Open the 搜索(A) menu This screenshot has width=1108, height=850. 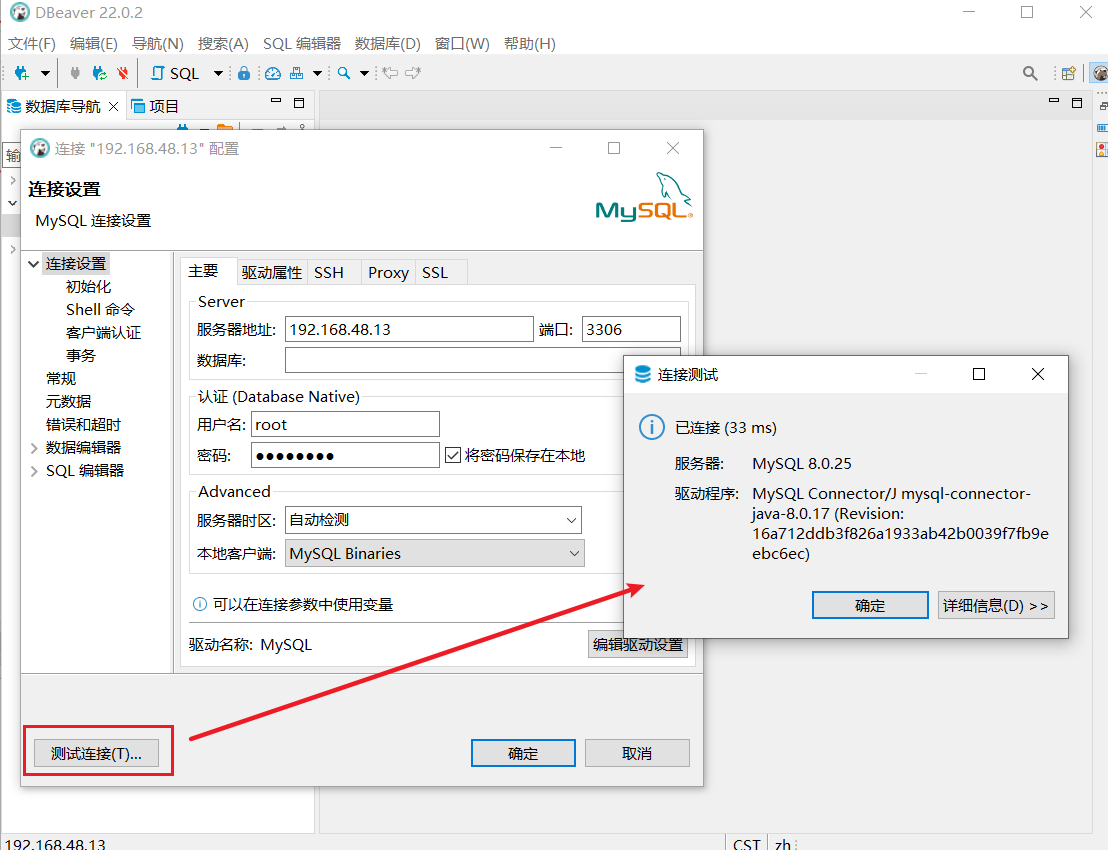coord(223,44)
